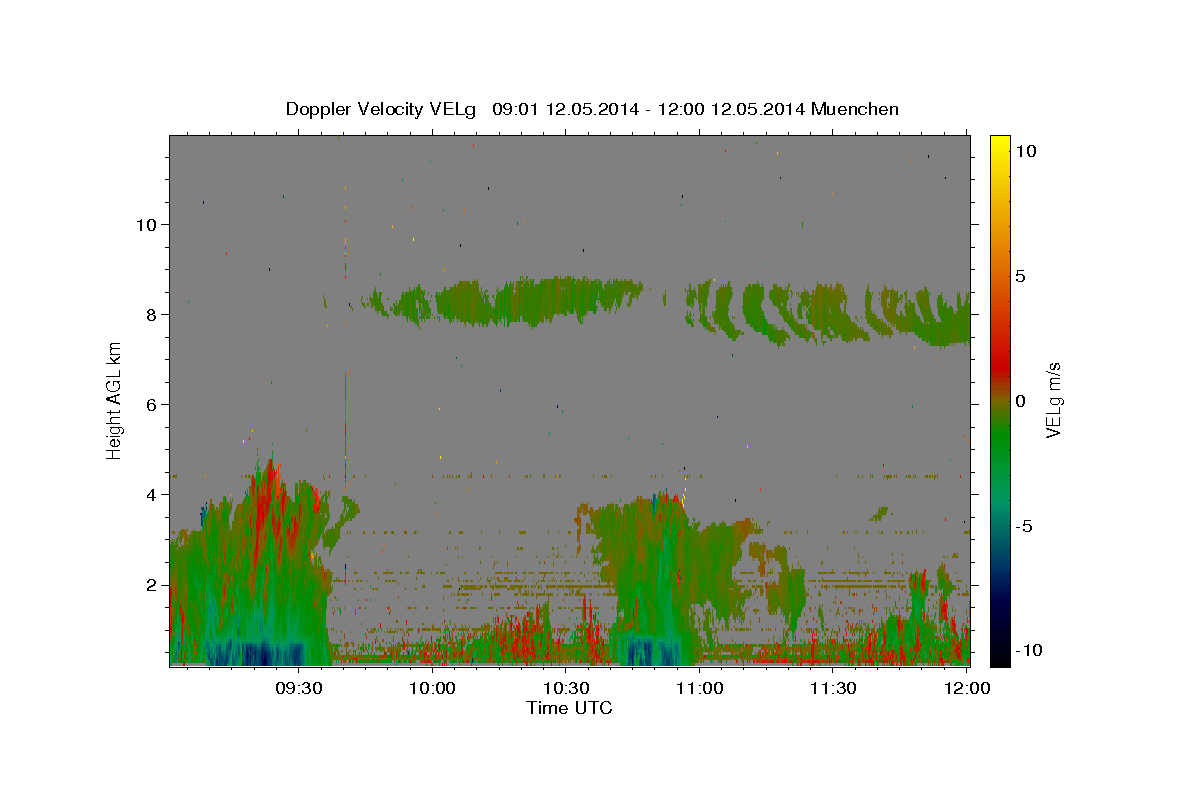Click the height tick label 10
1200x800 pixels.
point(145,224)
